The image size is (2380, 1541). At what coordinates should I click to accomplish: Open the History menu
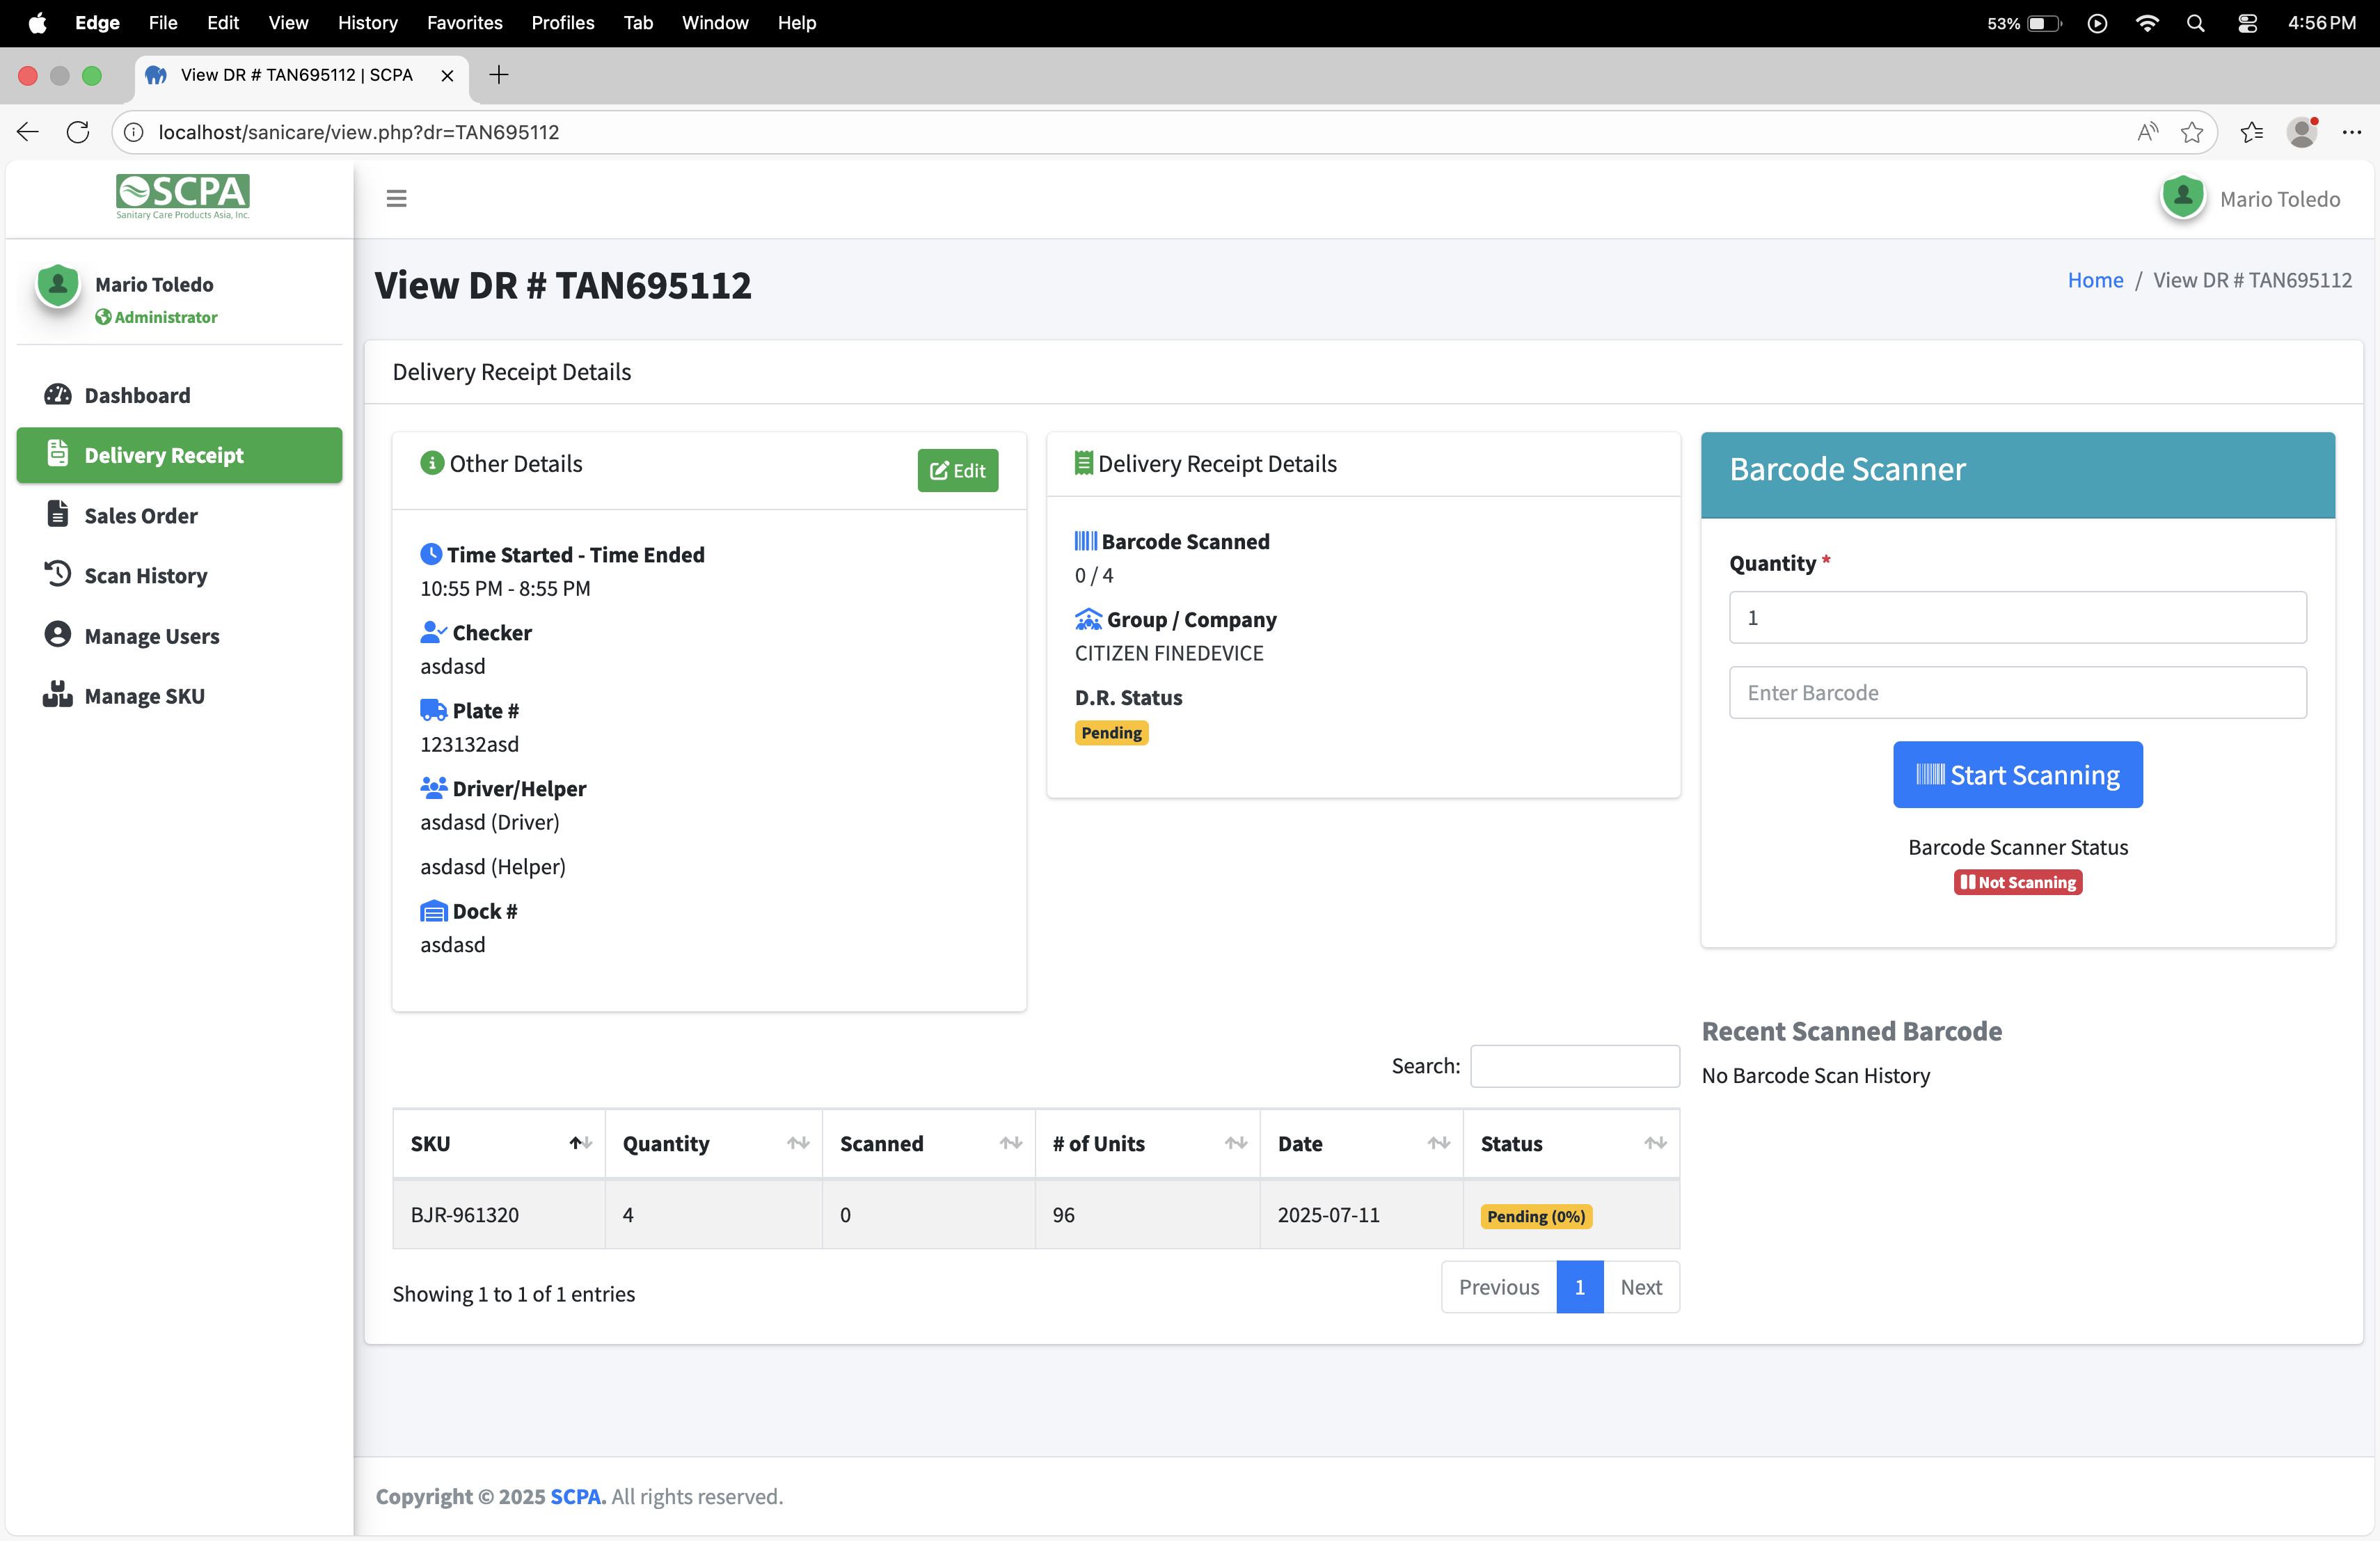pyautogui.click(x=367, y=22)
